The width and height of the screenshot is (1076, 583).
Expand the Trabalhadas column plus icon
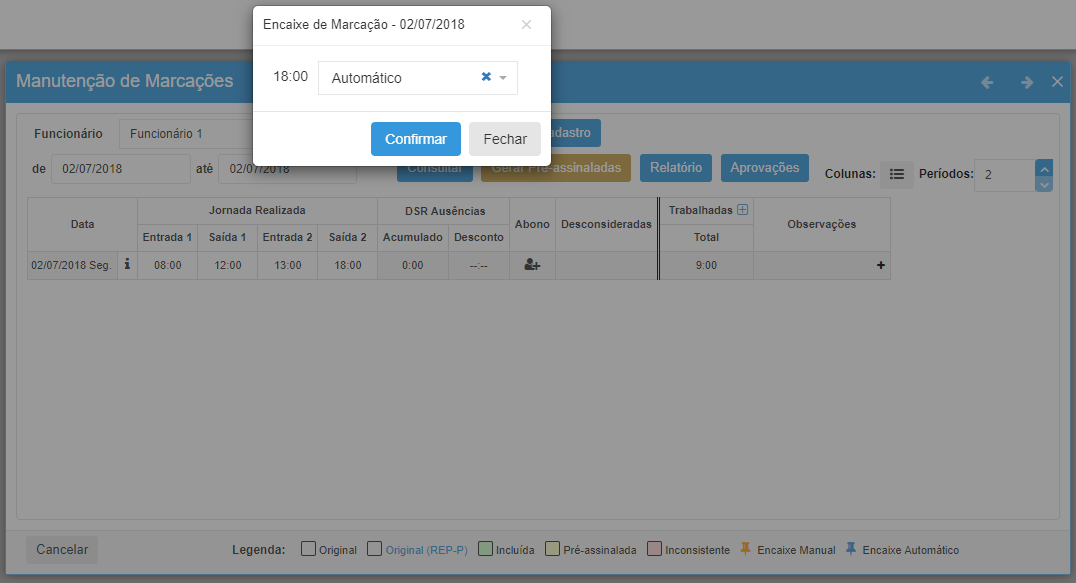click(742, 210)
